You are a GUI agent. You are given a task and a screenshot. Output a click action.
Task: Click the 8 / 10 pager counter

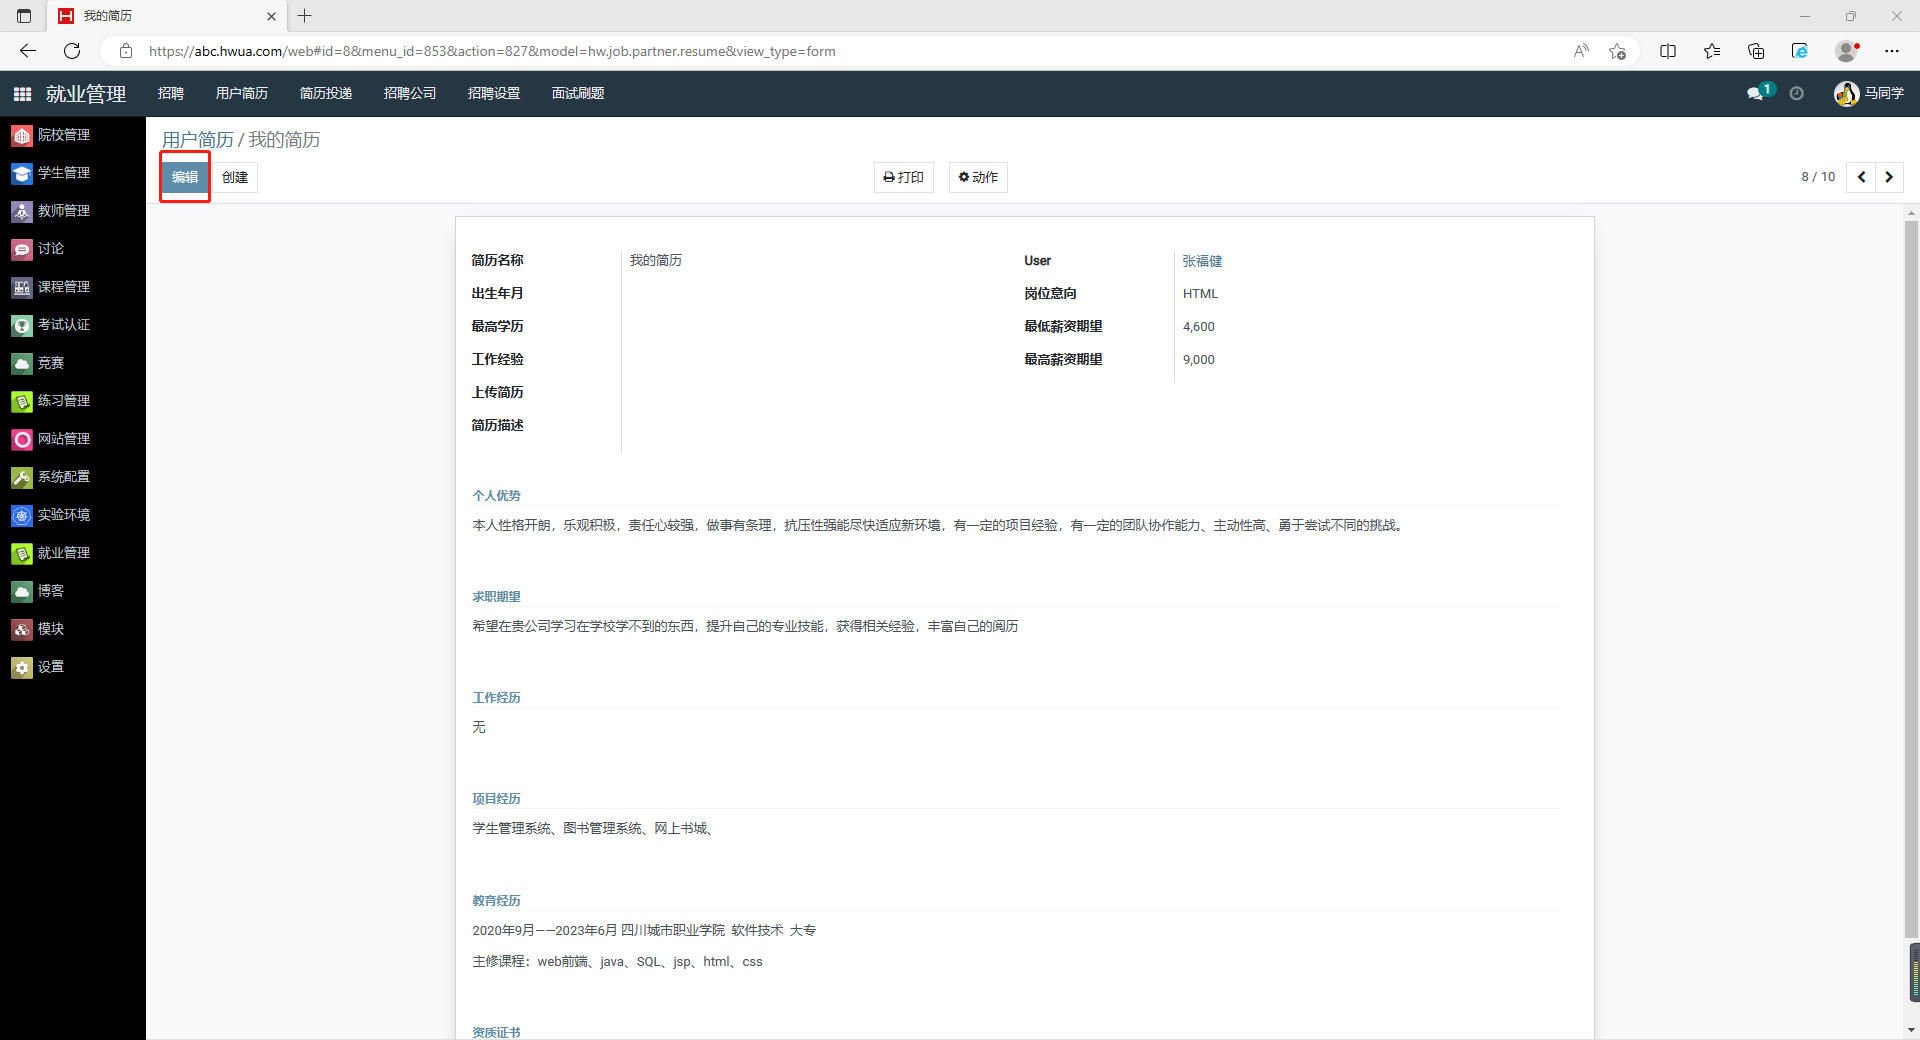(1818, 177)
